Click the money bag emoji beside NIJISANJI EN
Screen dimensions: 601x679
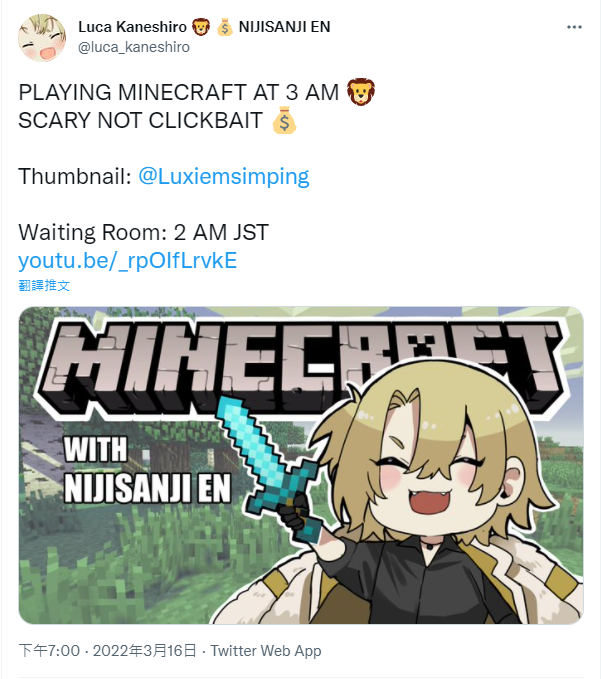(x=225, y=27)
